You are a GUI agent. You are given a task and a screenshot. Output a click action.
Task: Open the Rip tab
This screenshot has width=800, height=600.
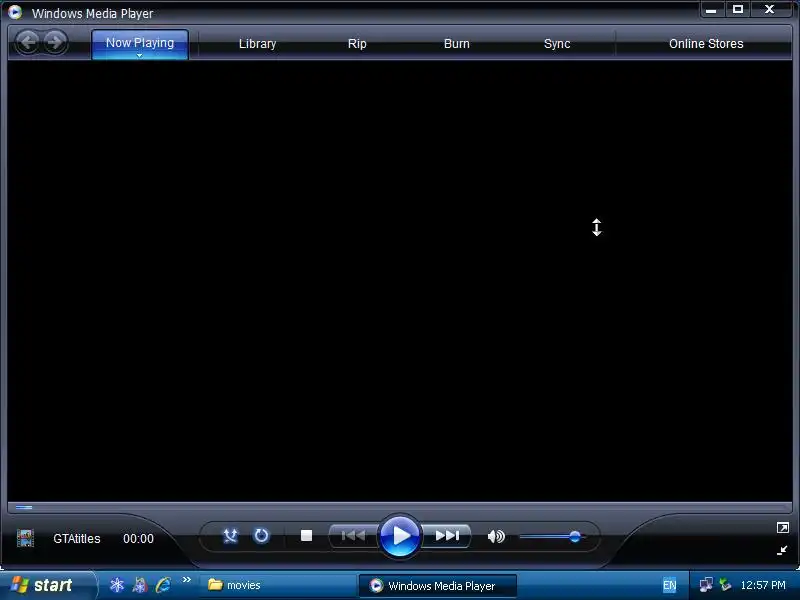tap(357, 44)
